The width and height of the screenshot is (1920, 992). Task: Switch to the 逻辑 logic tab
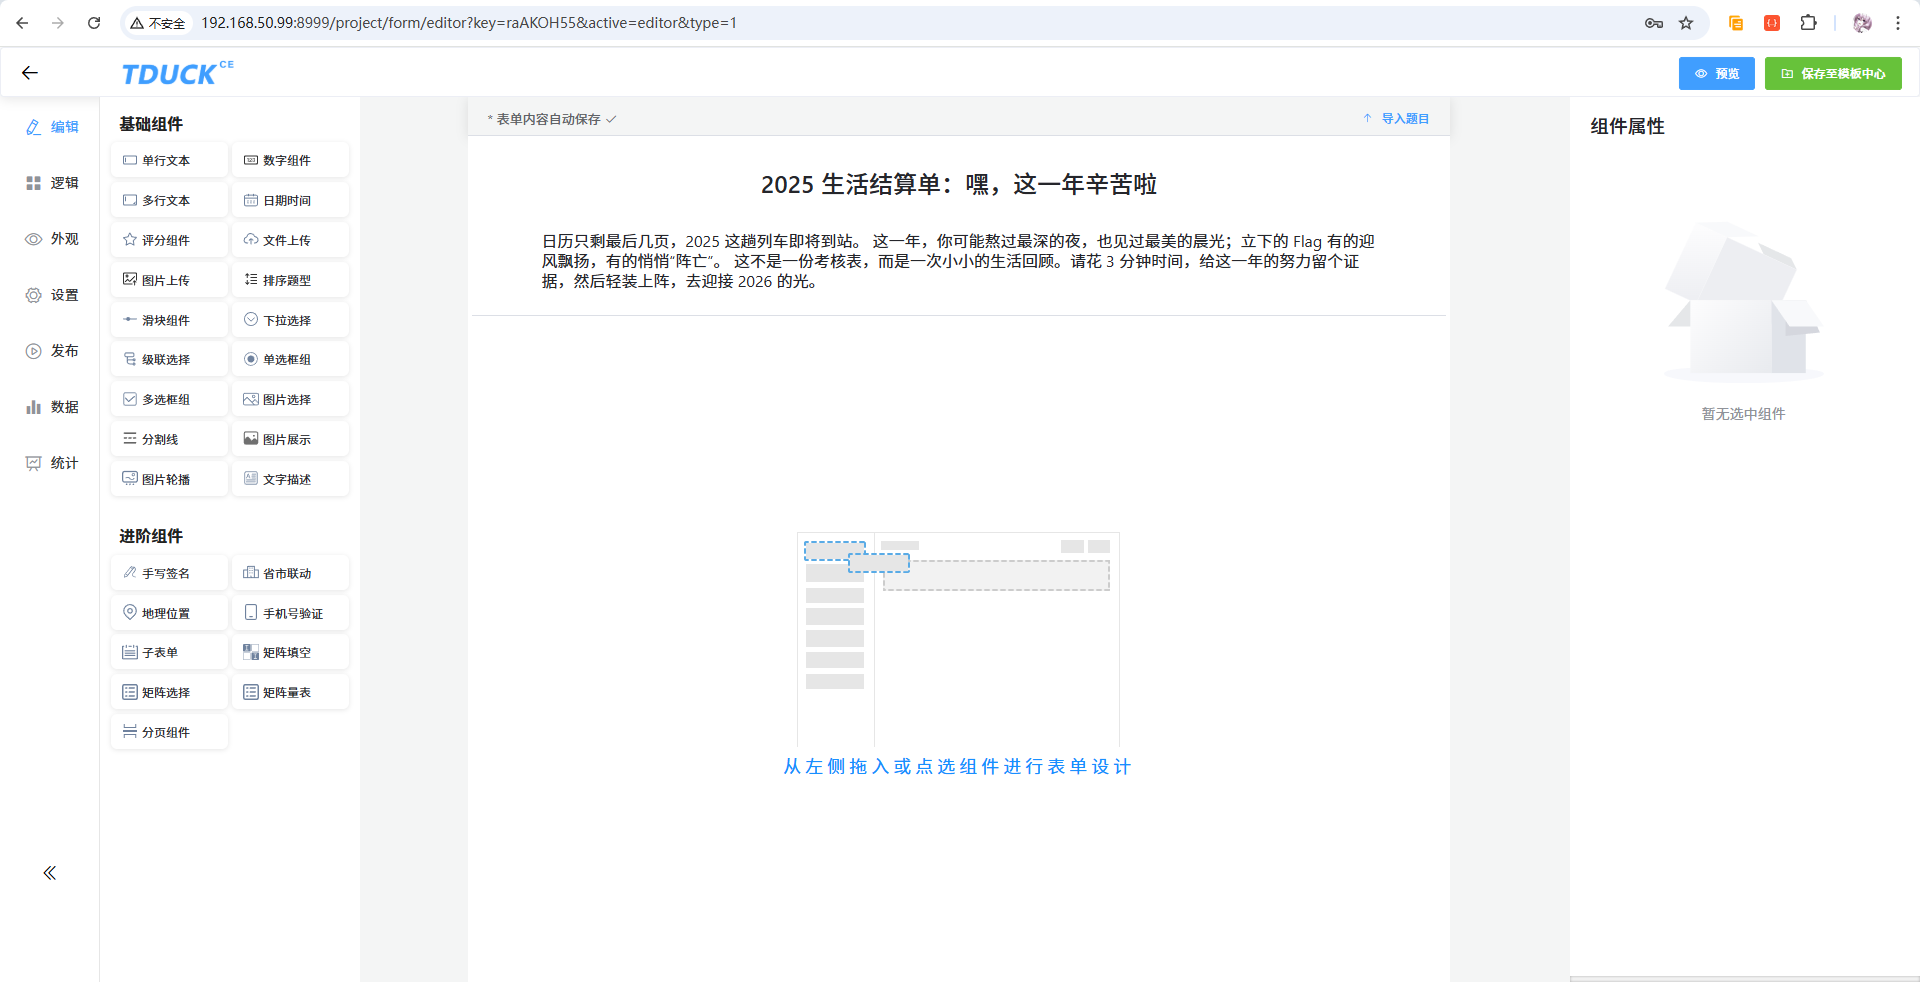(x=52, y=183)
